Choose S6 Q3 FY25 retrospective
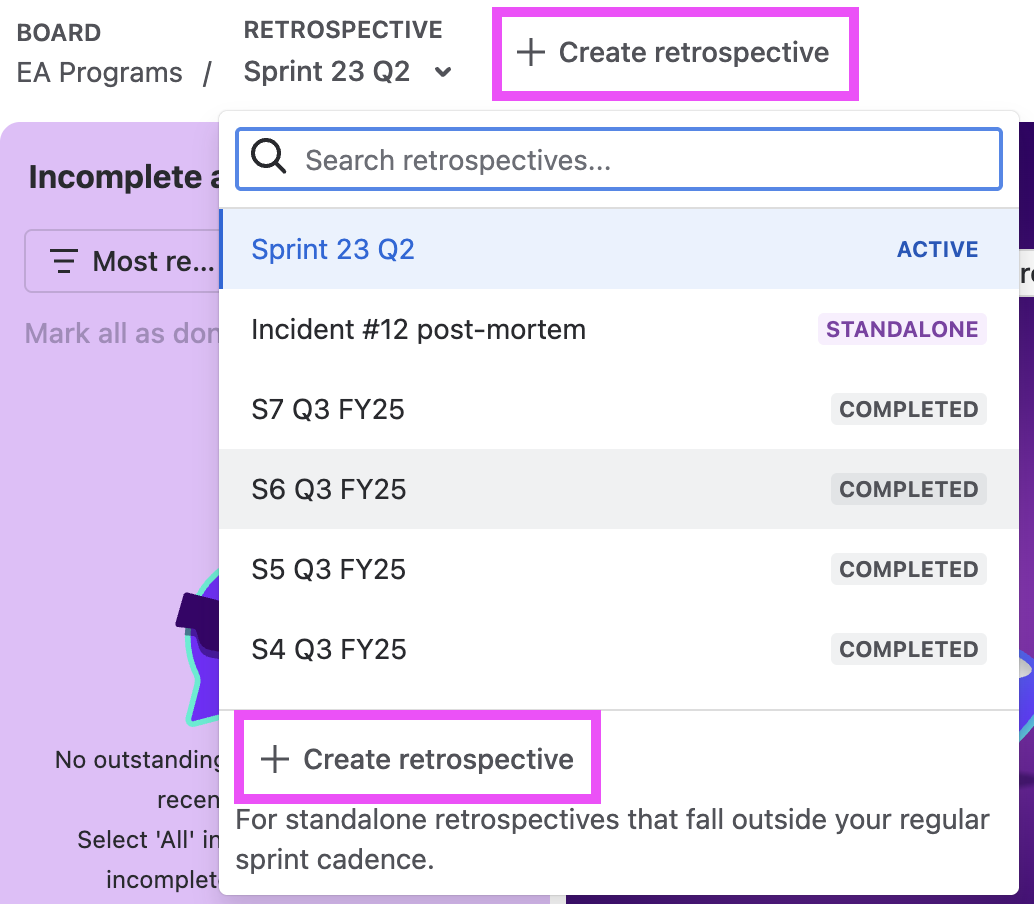Image resolution: width=1034 pixels, height=904 pixels. 619,489
